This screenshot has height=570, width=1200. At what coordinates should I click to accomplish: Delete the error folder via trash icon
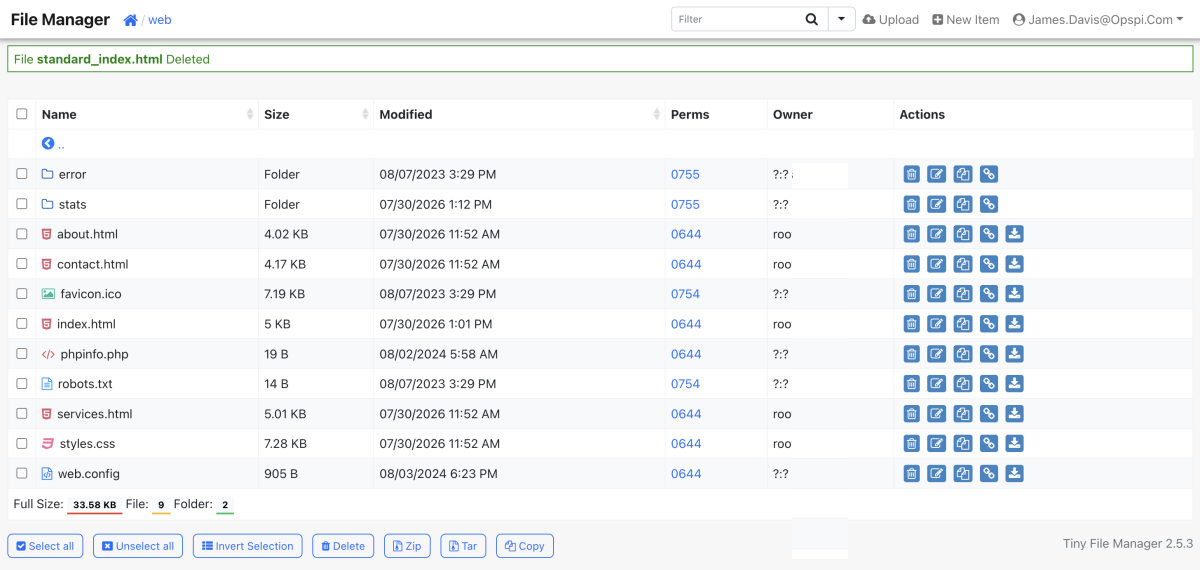pos(911,174)
